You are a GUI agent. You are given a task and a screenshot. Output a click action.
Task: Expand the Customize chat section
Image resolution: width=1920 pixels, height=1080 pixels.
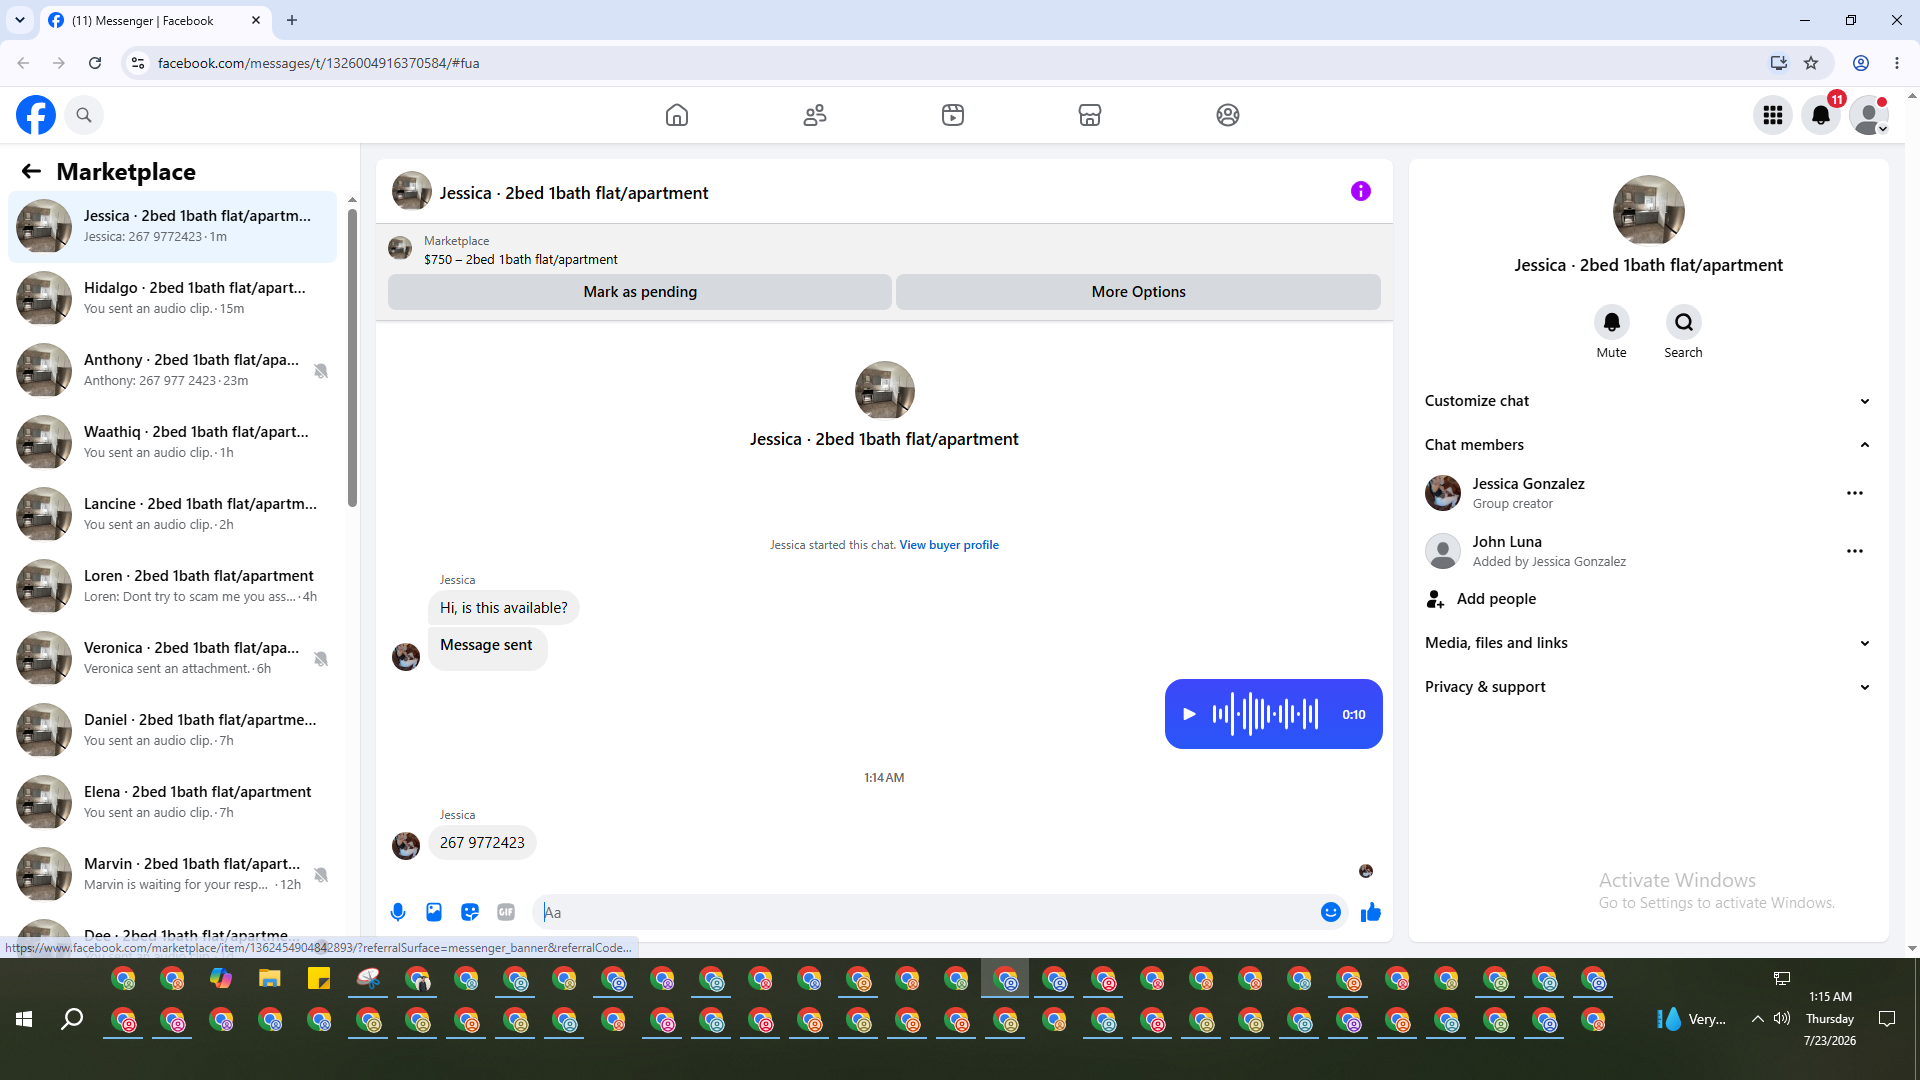click(1647, 401)
